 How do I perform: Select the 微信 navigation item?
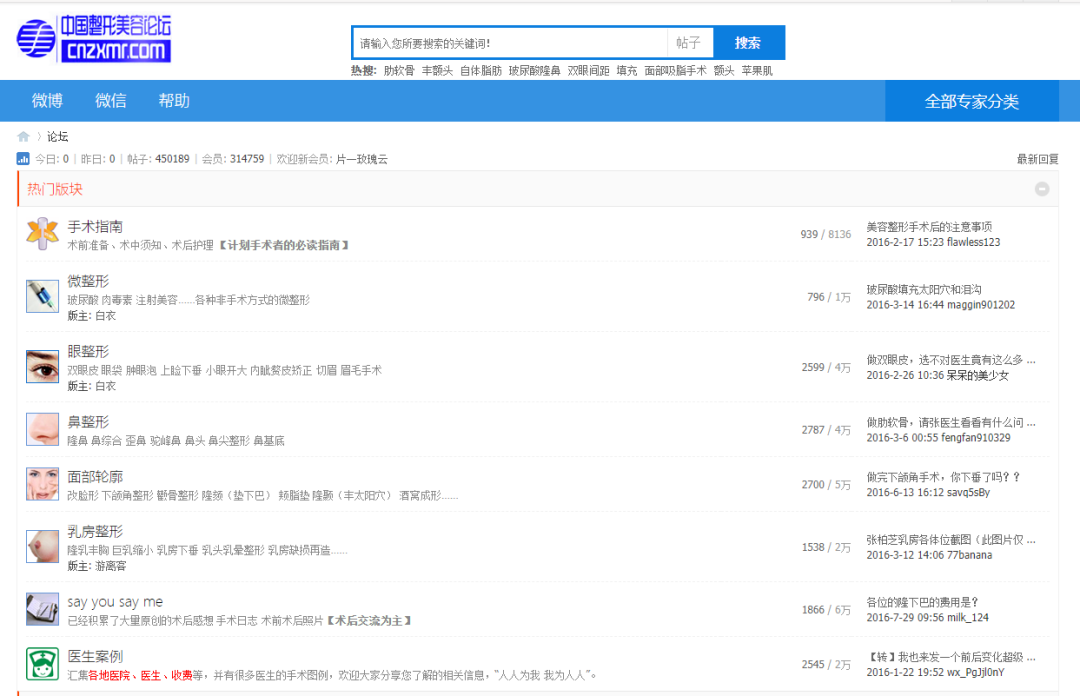tap(111, 101)
